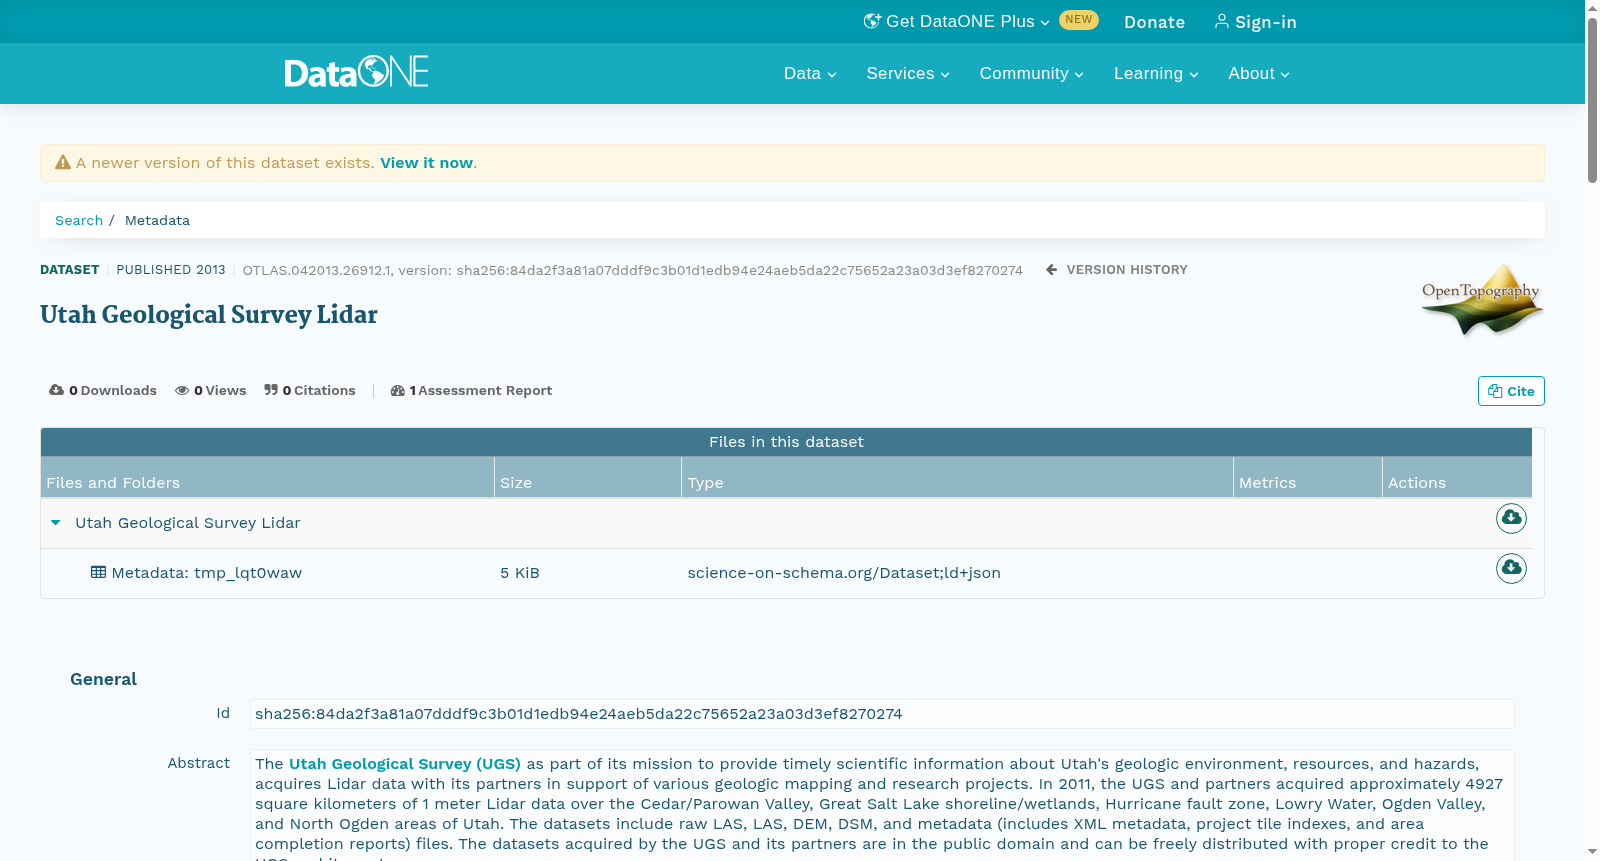Click the dataset title heading
The height and width of the screenshot is (861, 1600).
(x=209, y=315)
